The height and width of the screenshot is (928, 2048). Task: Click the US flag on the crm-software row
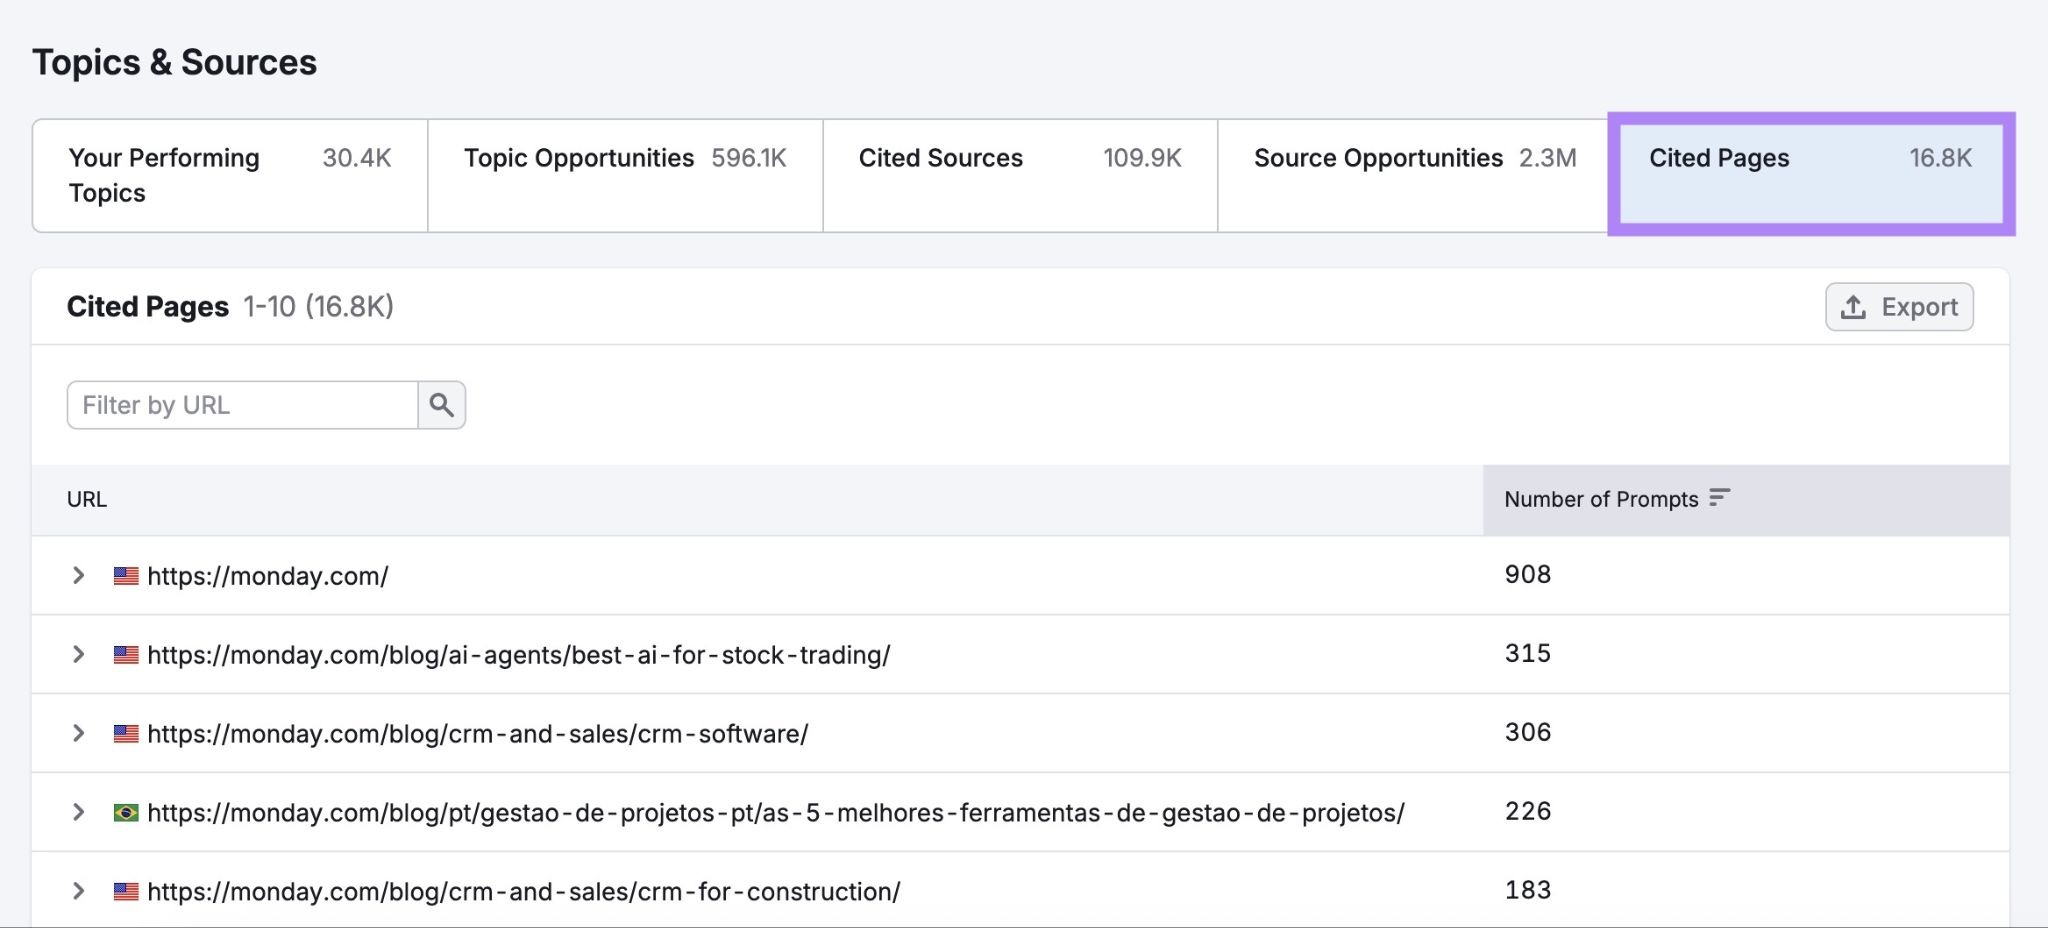[x=123, y=733]
